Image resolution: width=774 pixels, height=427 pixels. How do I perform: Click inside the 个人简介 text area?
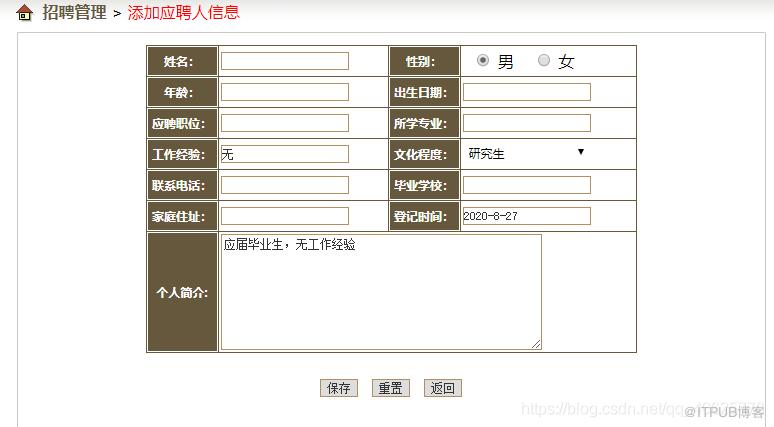tap(381, 292)
